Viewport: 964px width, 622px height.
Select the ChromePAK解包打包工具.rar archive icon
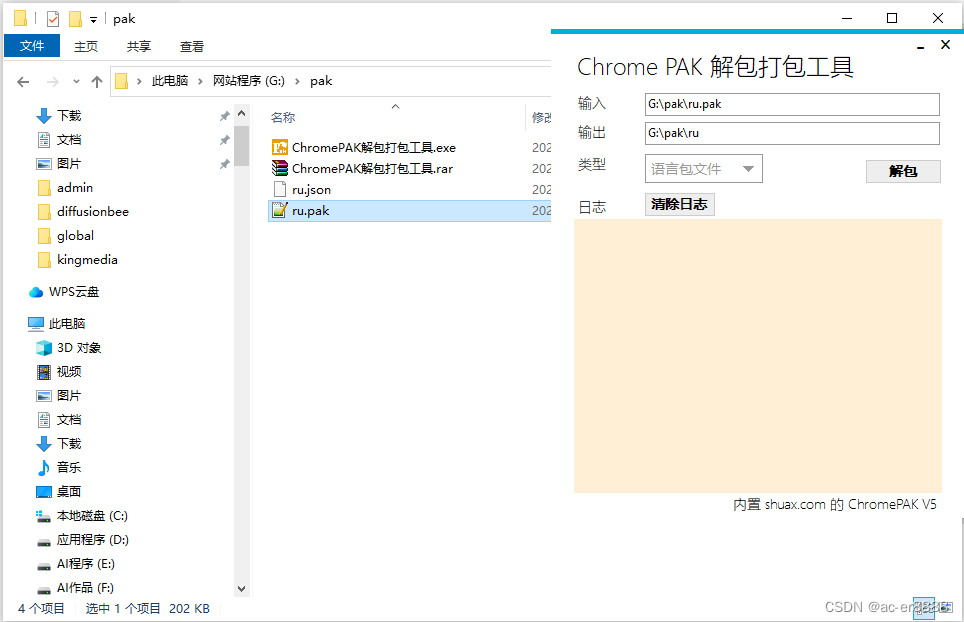coord(280,168)
